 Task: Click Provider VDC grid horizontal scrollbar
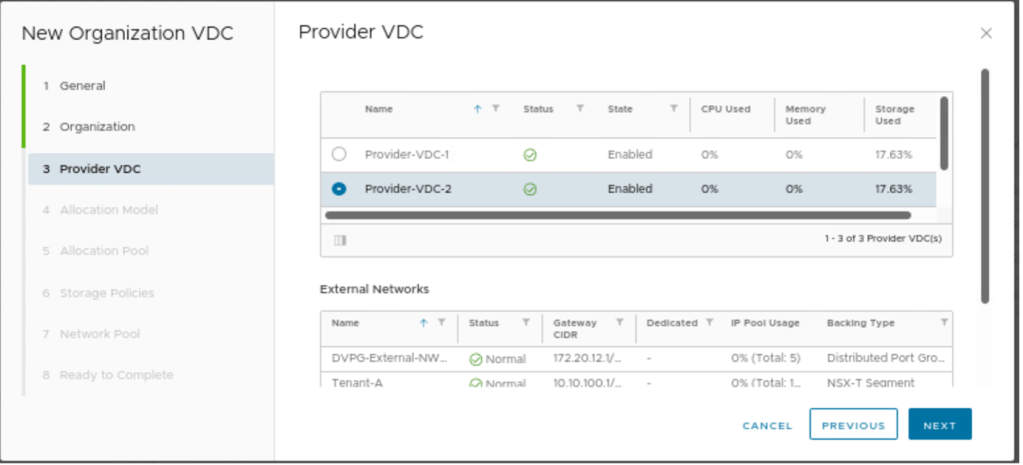point(617,215)
